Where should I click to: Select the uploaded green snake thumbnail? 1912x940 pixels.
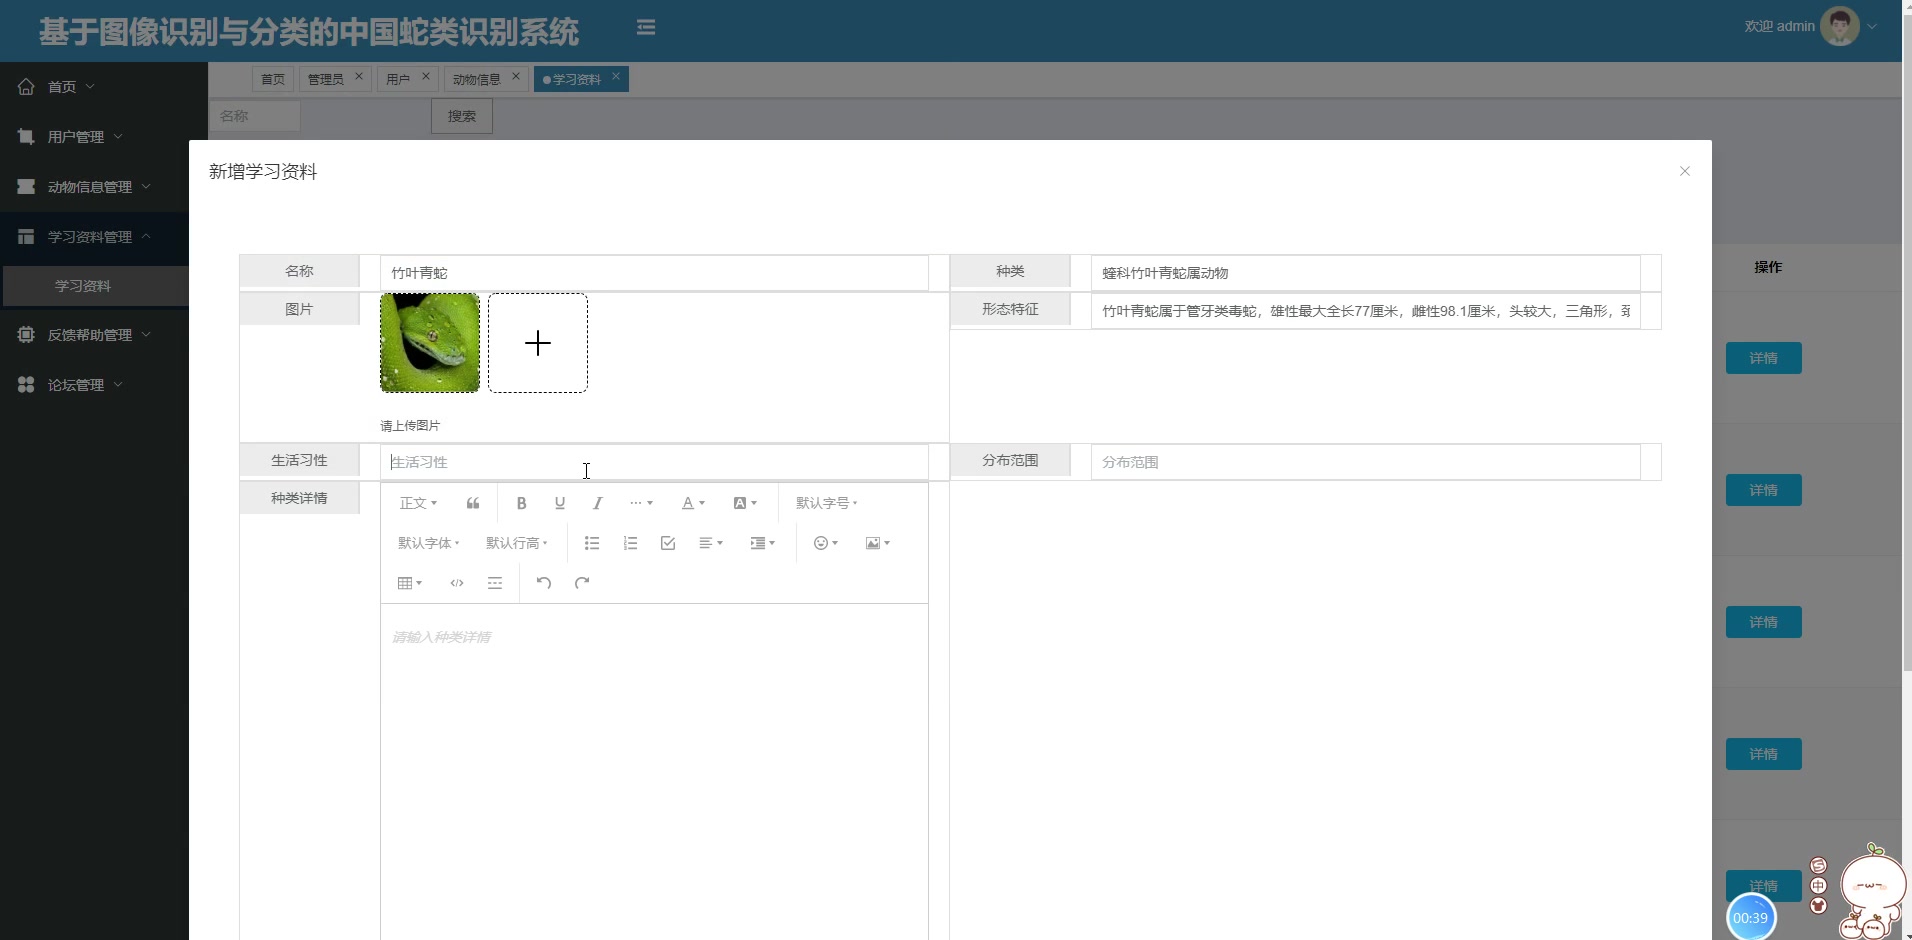point(430,343)
